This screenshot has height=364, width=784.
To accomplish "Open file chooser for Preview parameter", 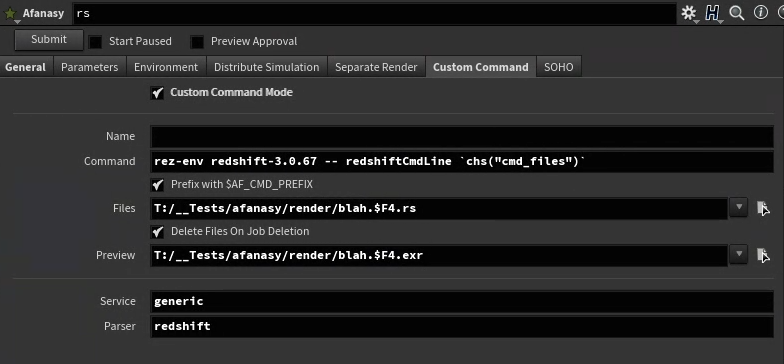I will pyautogui.click(x=762, y=255).
